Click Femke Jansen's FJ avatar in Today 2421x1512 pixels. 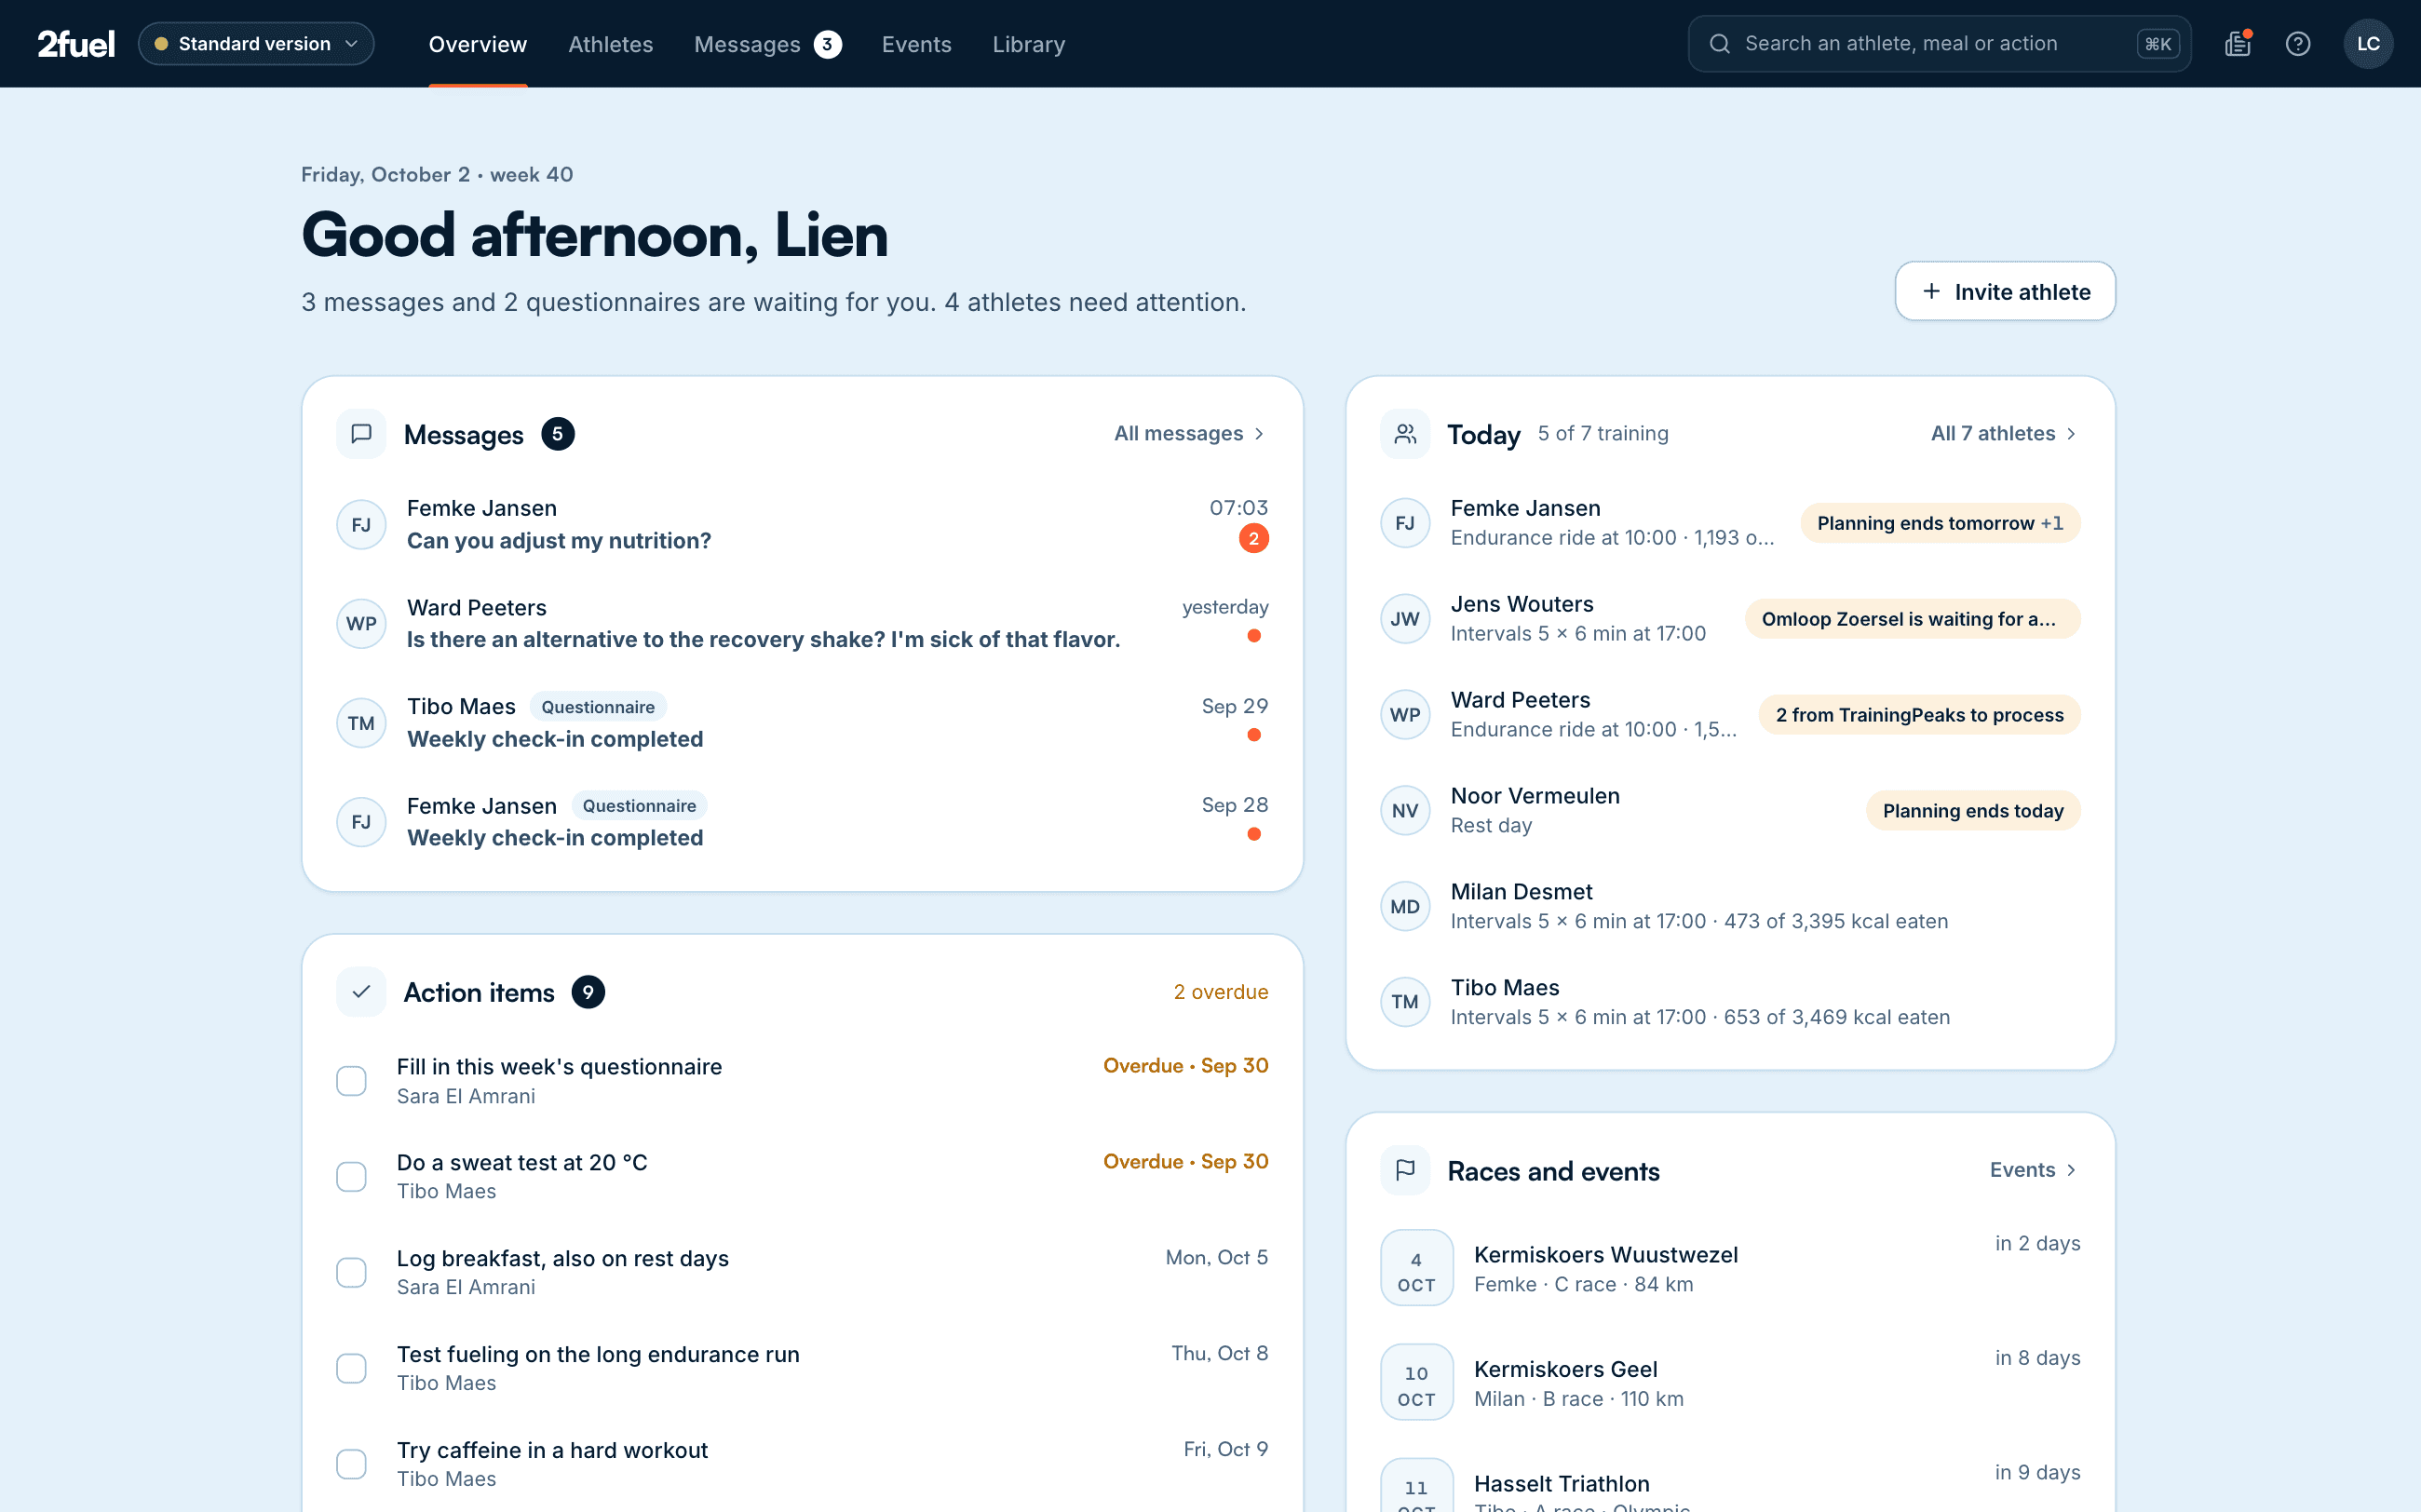1405,523
